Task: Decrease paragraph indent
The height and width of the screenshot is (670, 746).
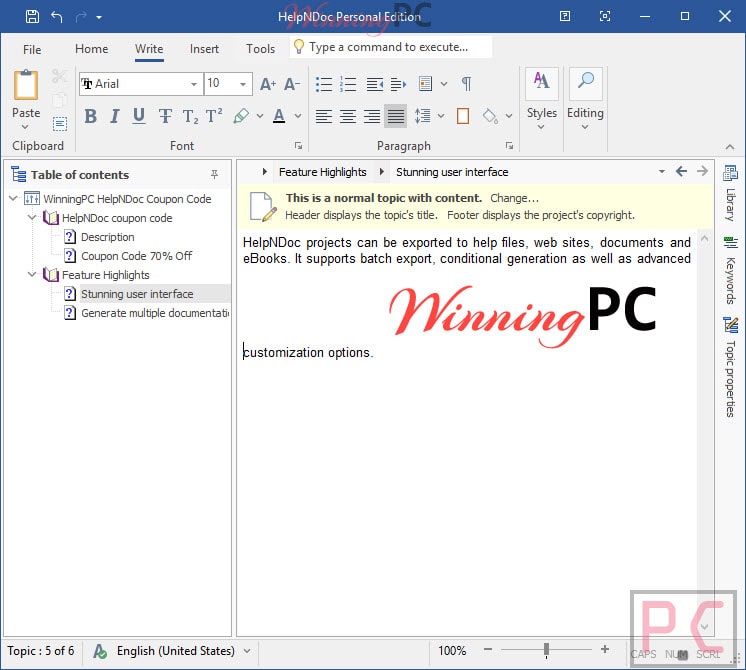Action: 374,84
